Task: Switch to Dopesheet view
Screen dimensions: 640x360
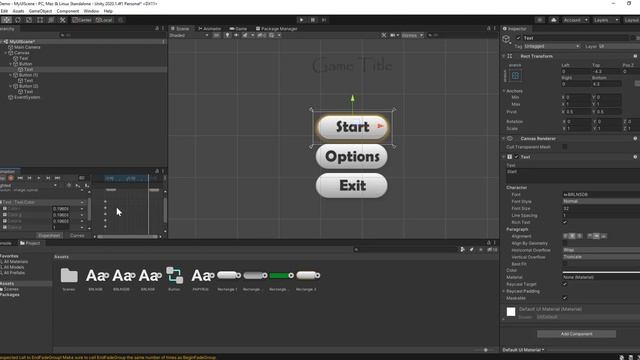Action: (49, 236)
